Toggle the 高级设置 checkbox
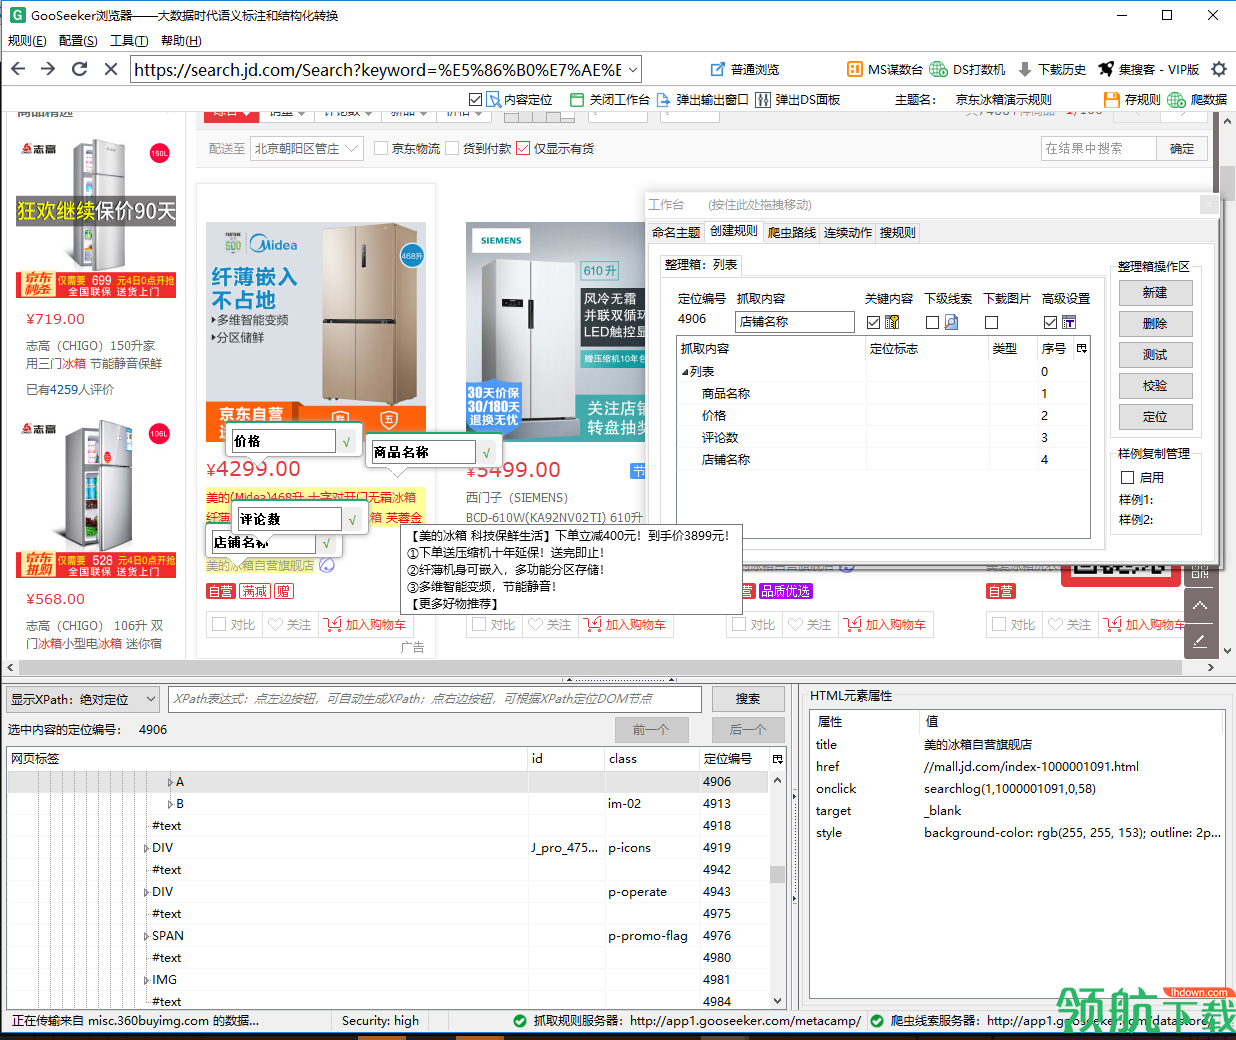Image resolution: width=1236 pixels, height=1040 pixels. point(1050,322)
